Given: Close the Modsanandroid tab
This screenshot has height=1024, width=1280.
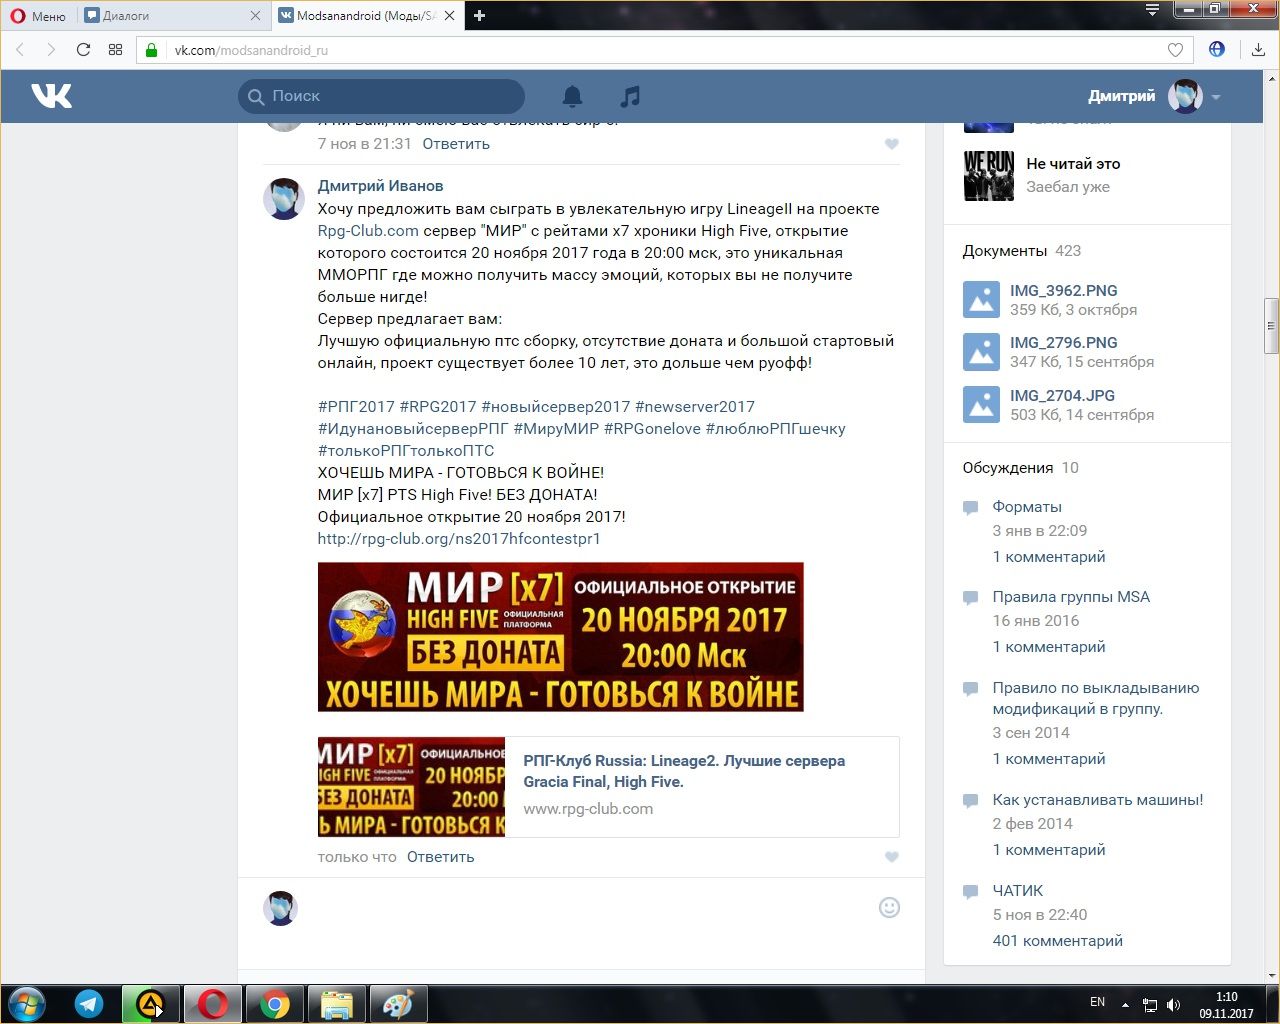Looking at the screenshot, I should pyautogui.click(x=449, y=16).
